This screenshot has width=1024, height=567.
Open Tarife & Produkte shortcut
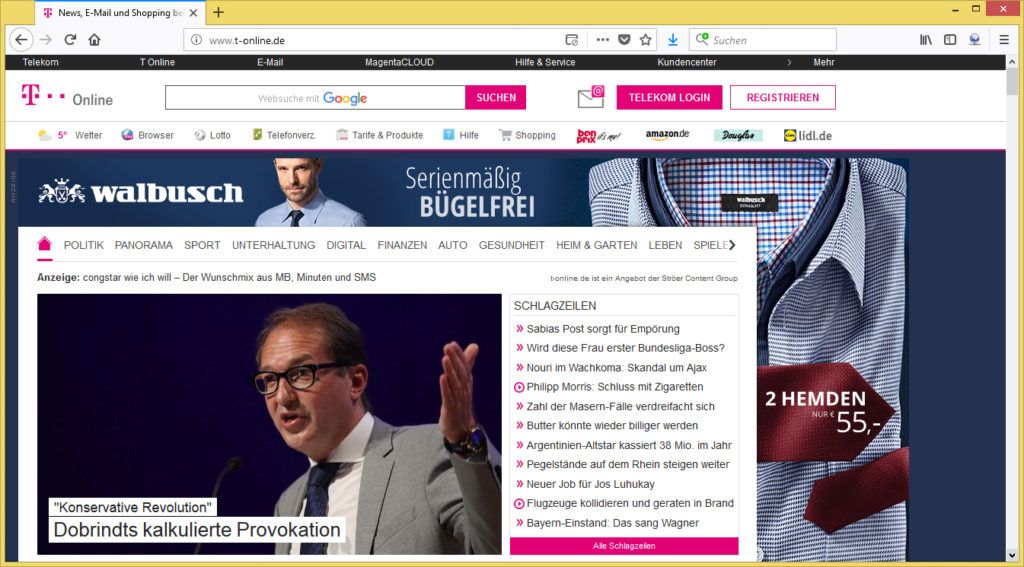pyautogui.click(x=379, y=135)
